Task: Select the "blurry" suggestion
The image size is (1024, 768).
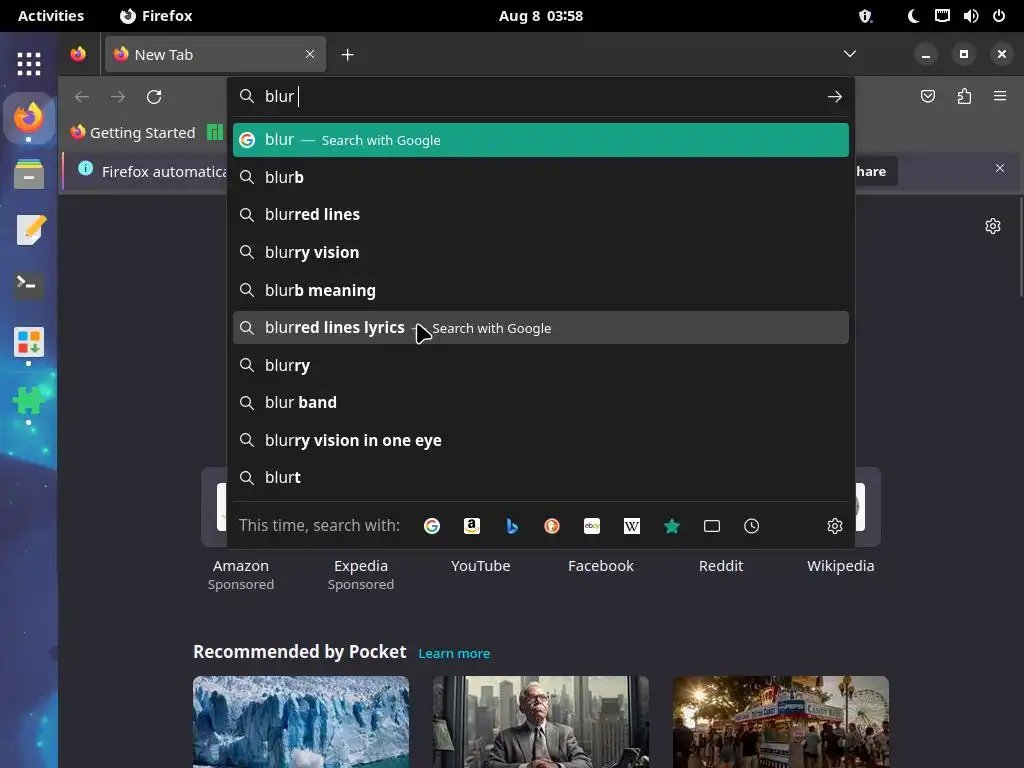Action: 541,365
